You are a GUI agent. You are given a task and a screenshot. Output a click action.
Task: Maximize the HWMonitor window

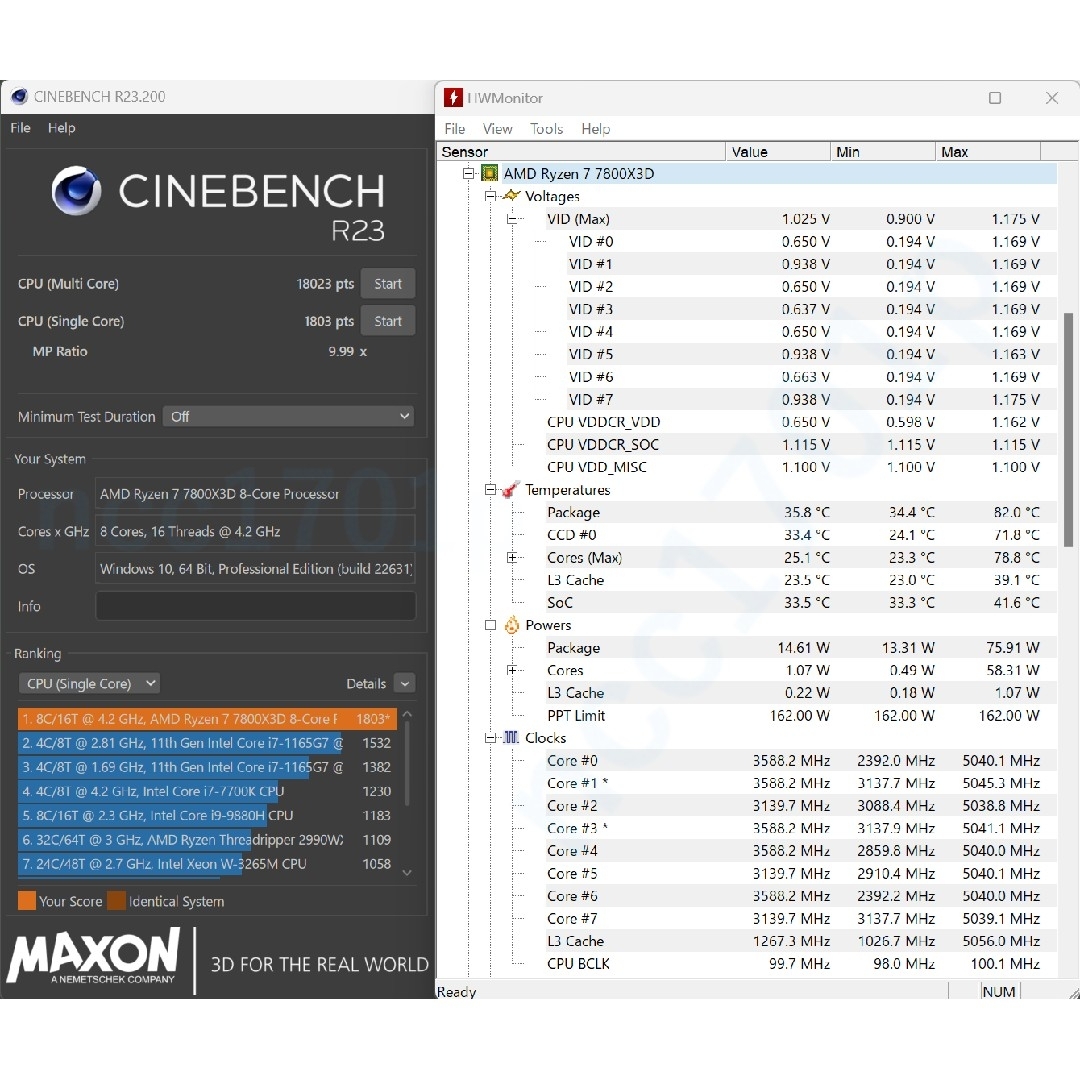(x=995, y=98)
